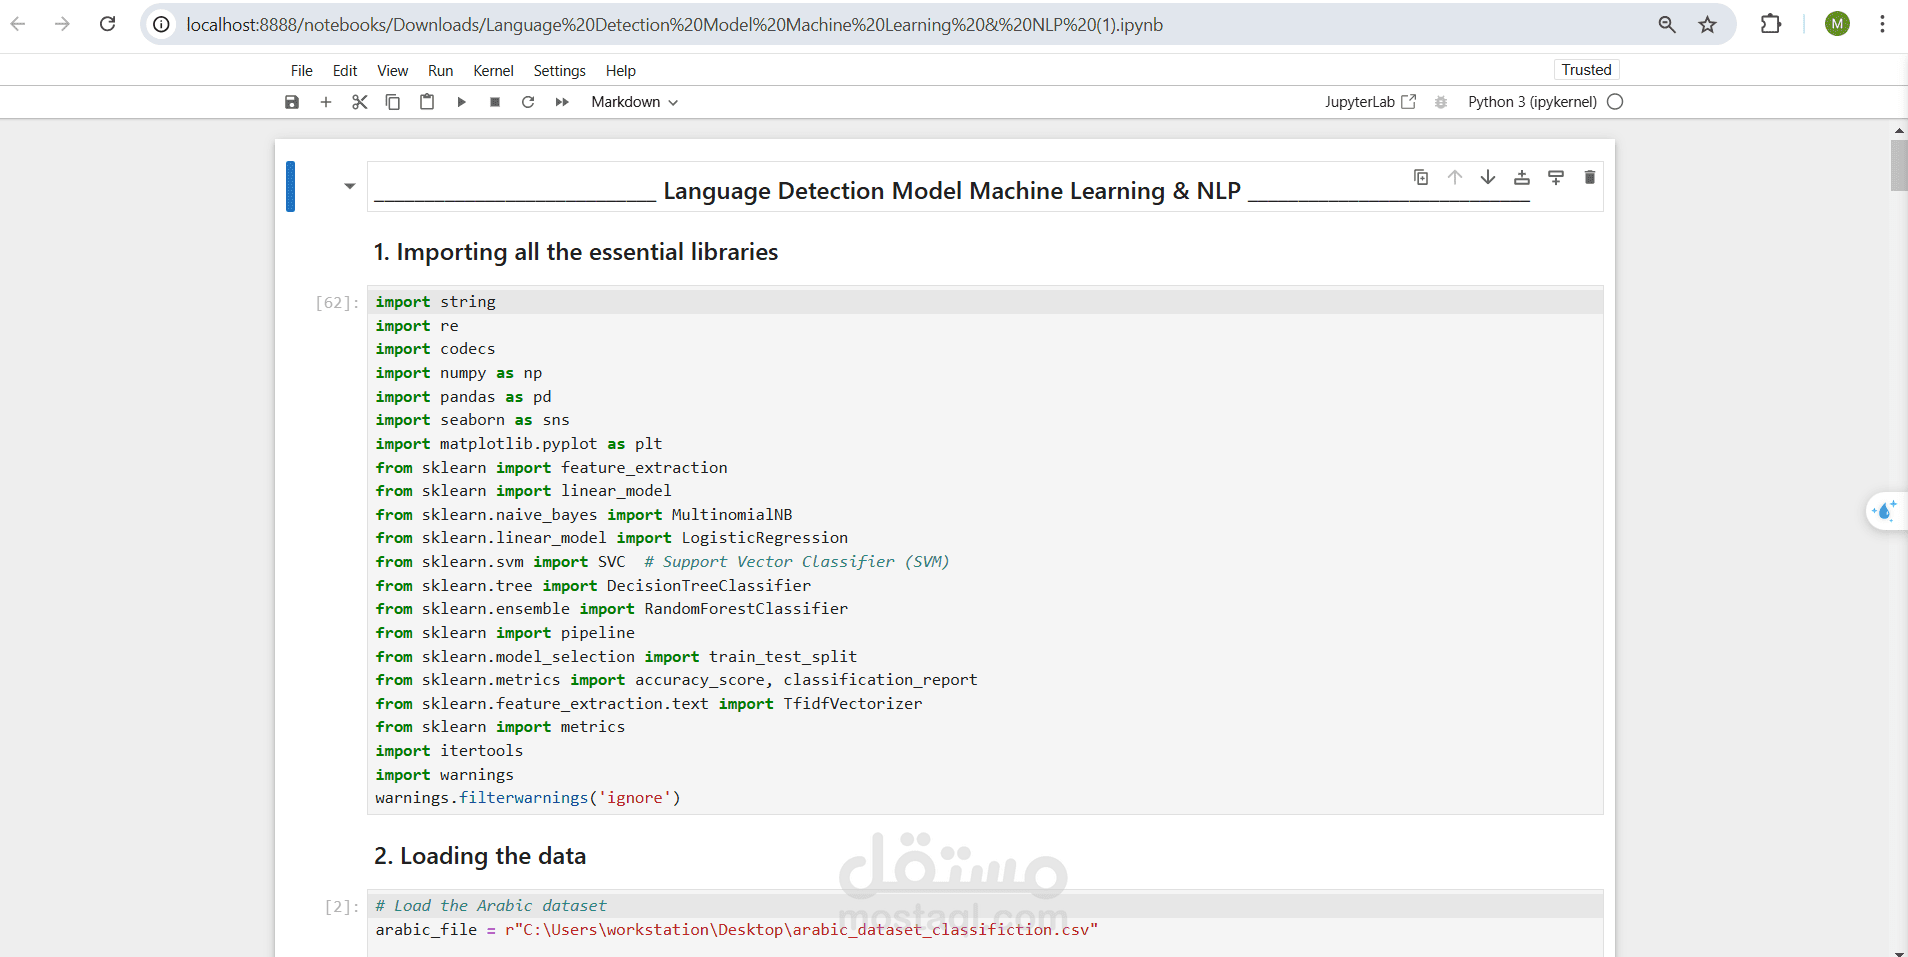Cut the selected cell with scissors icon
Image resolution: width=1908 pixels, height=957 pixels.
pyautogui.click(x=359, y=101)
